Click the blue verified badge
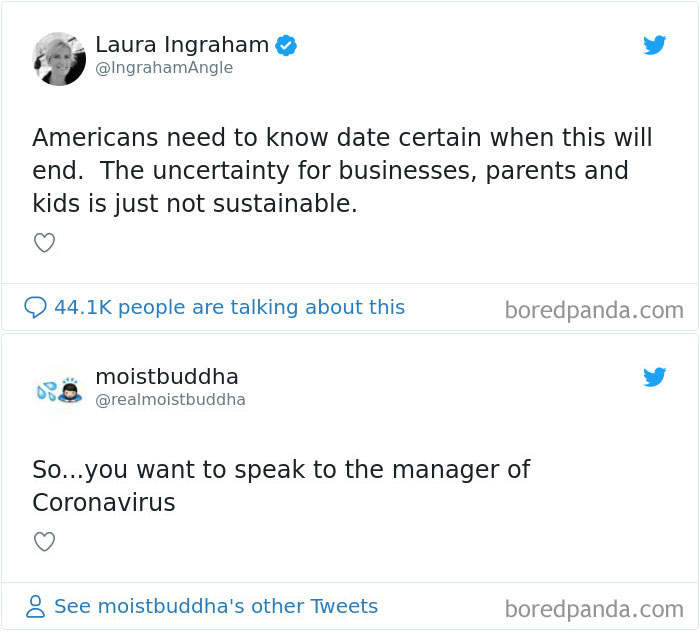 pyautogui.click(x=285, y=46)
